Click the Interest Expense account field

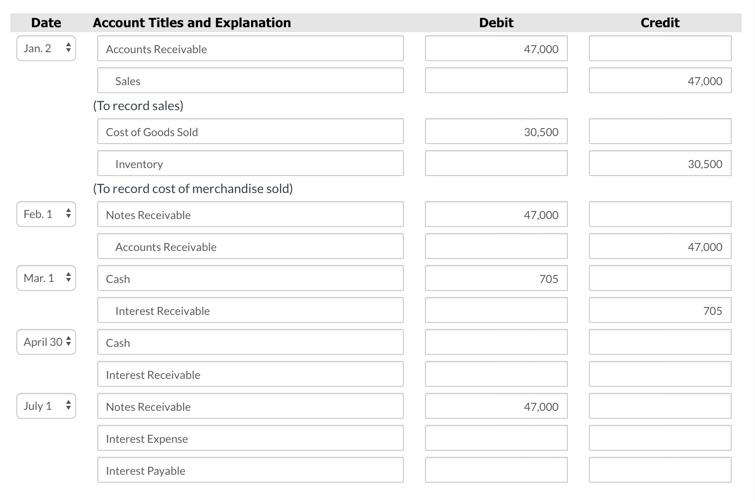(250, 438)
